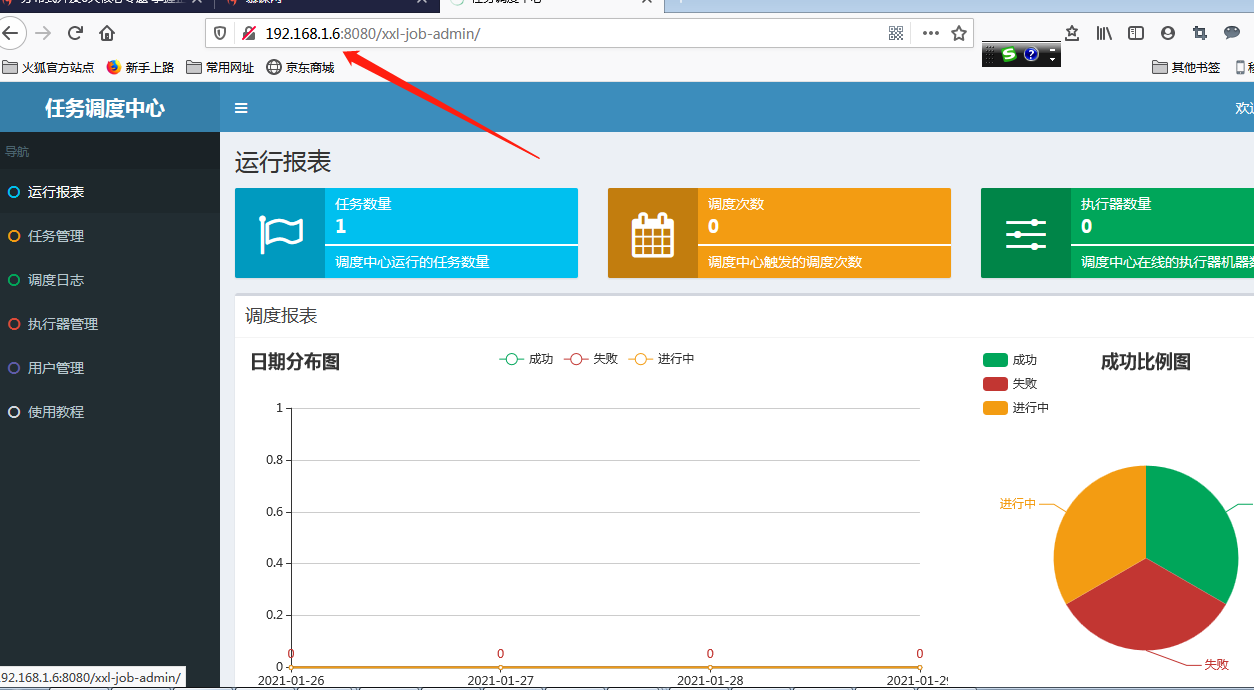Open the insecure connection lock icon

tap(249, 33)
